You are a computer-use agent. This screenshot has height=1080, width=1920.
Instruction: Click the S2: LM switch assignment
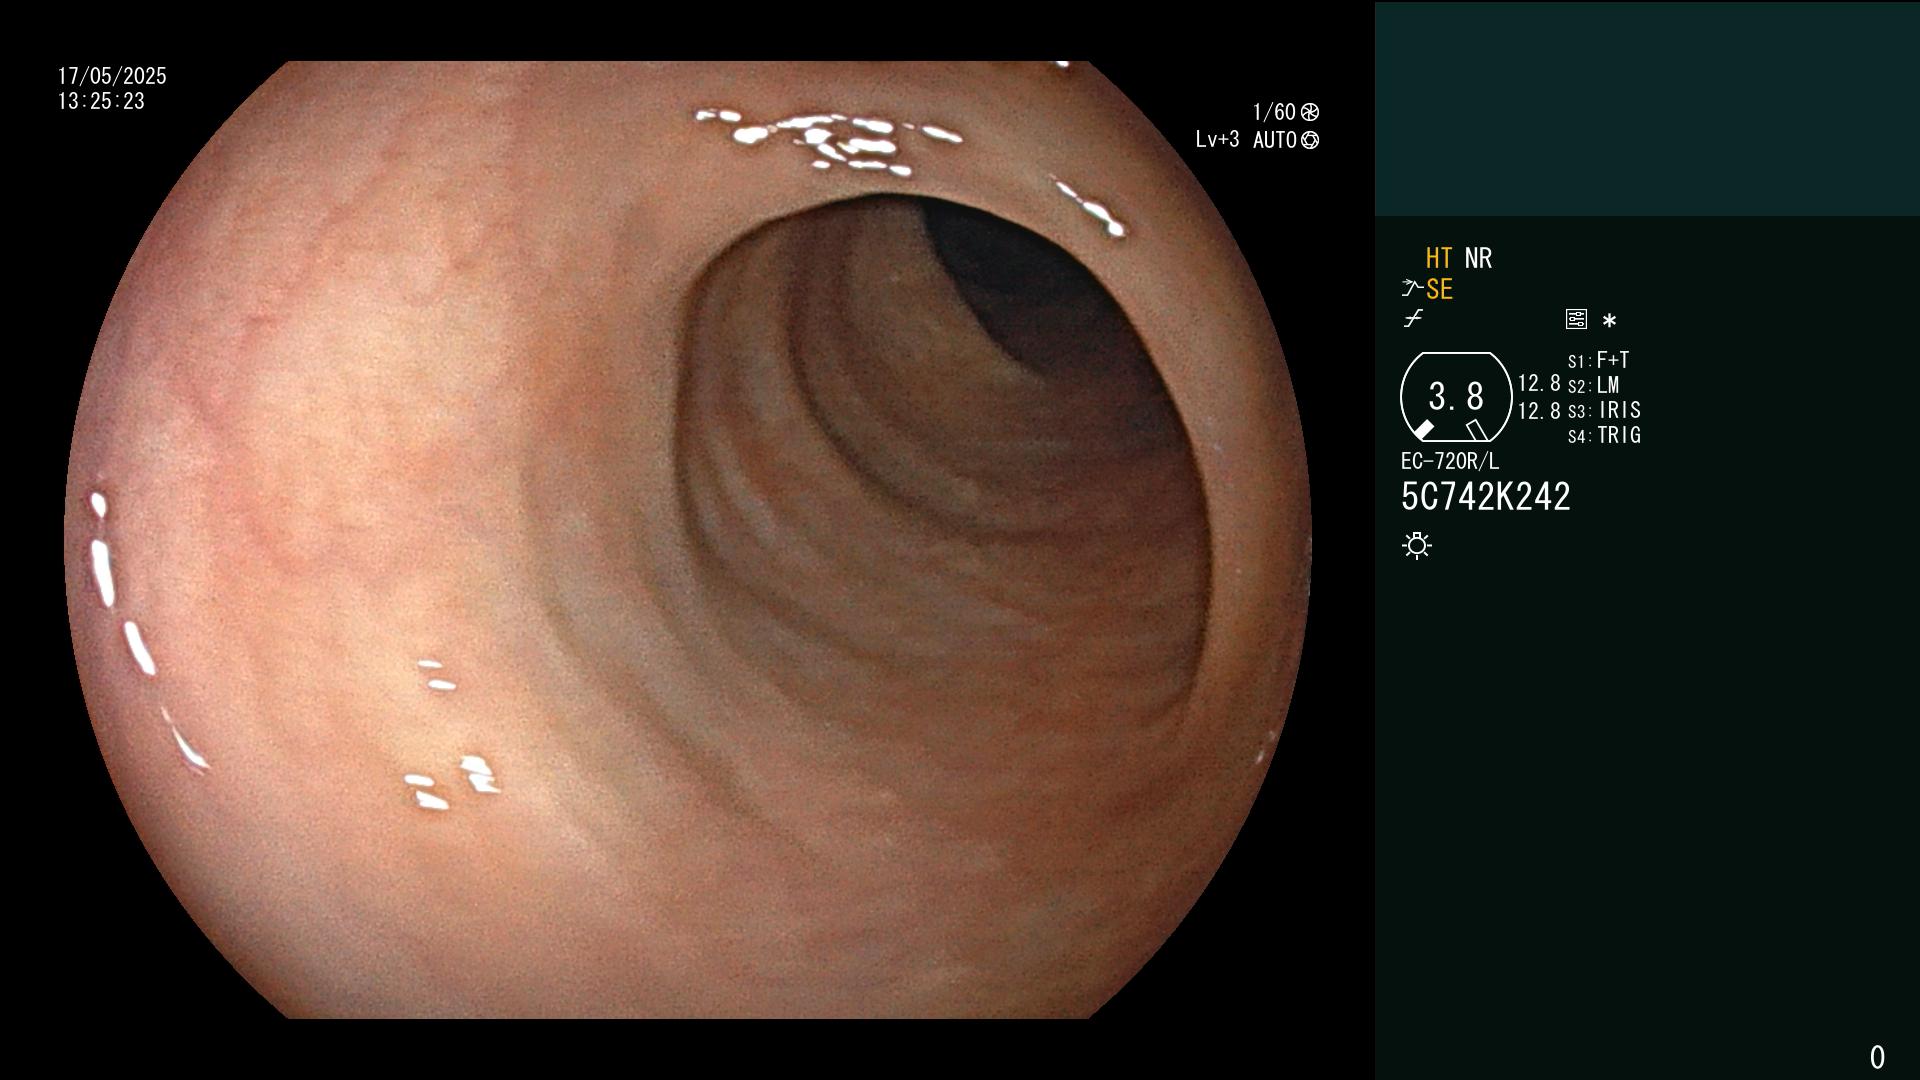click(x=1594, y=385)
